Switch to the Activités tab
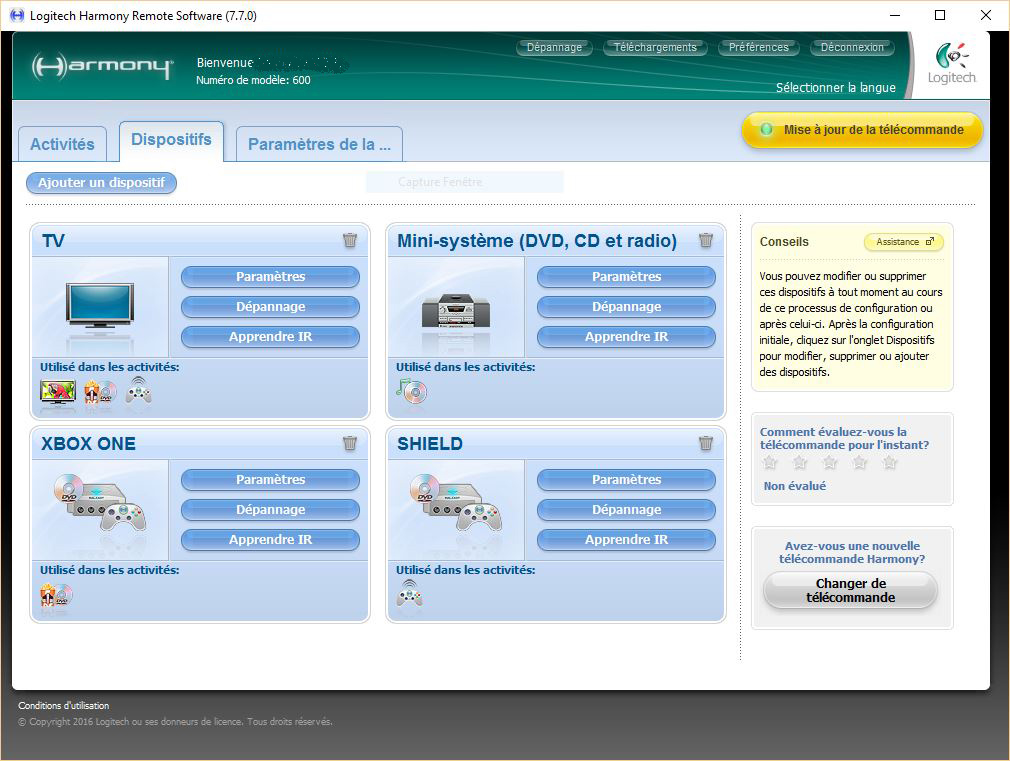Viewport: 1010px width, 761px height. click(62, 144)
